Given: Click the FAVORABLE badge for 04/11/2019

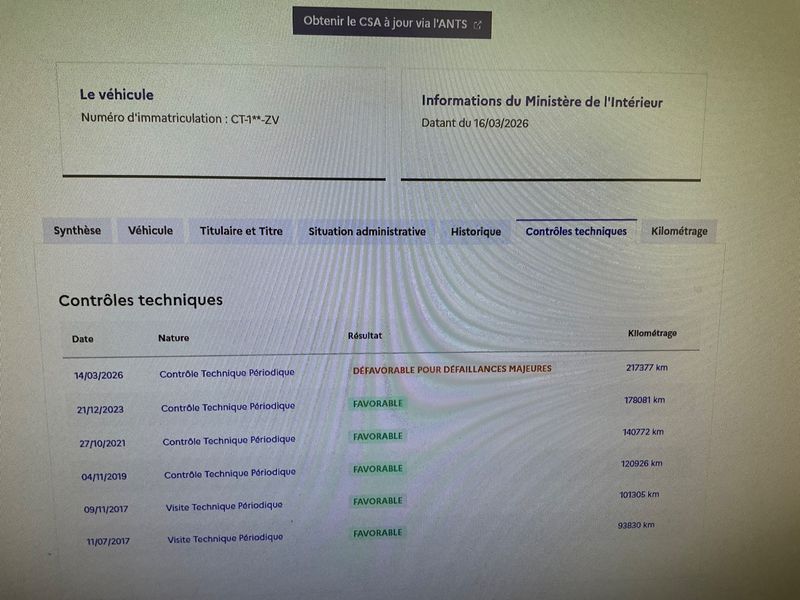Looking at the screenshot, I should tap(378, 469).
